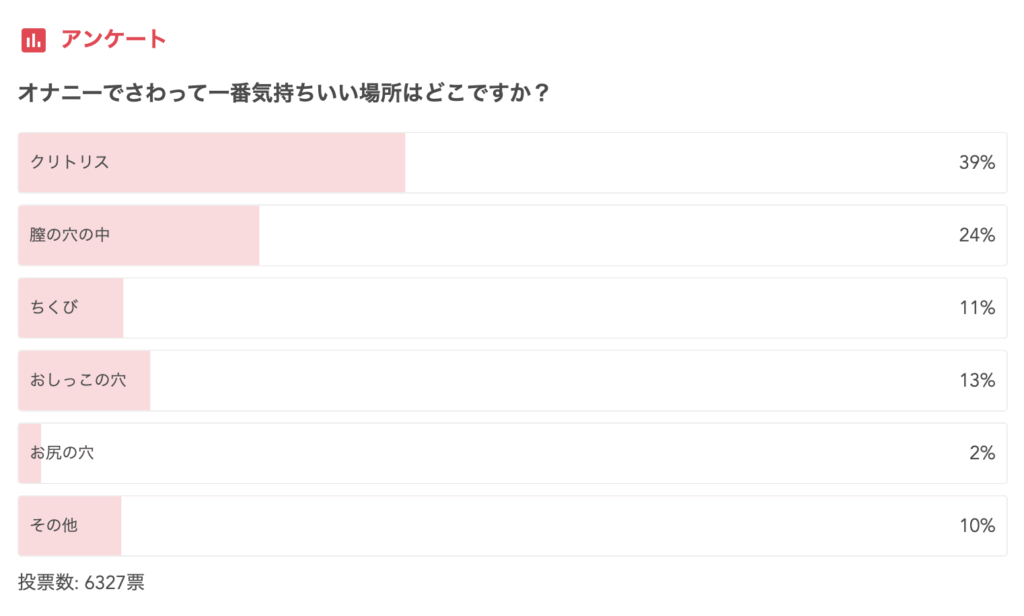
Task: Click the pink filled bar of 39% row
Action: [x=212, y=163]
